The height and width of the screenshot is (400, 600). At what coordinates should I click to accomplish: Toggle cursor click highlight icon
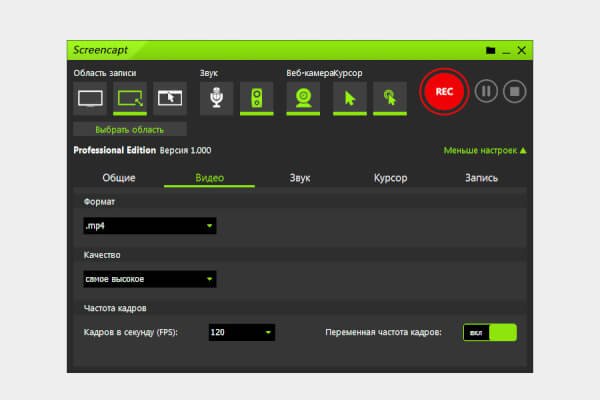(x=390, y=98)
